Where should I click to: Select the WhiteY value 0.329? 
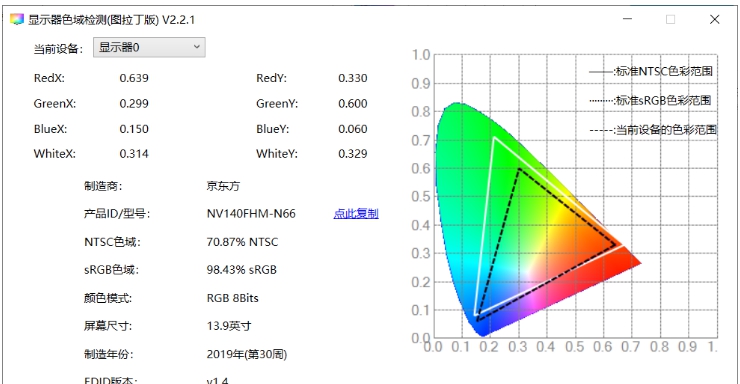click(353, 154)
